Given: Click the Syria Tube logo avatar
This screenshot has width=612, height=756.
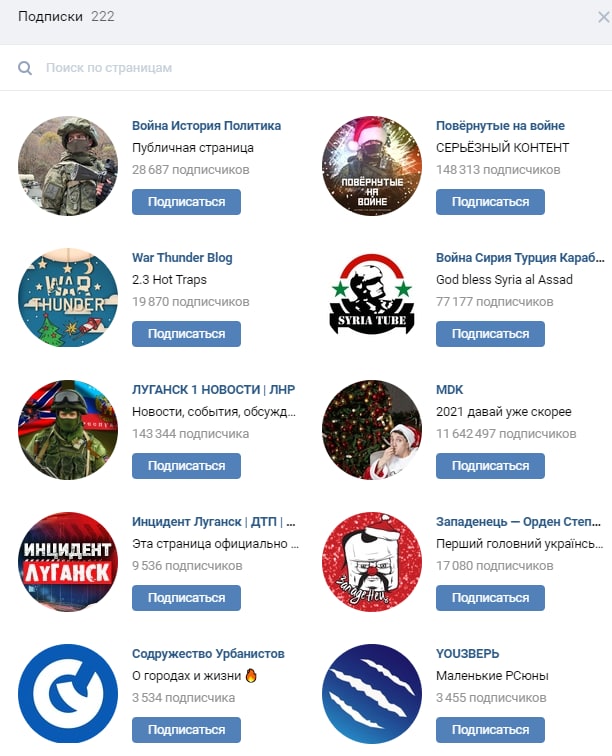Looking at the screenshot, I should pyautogui.click(x=372, y=297).
